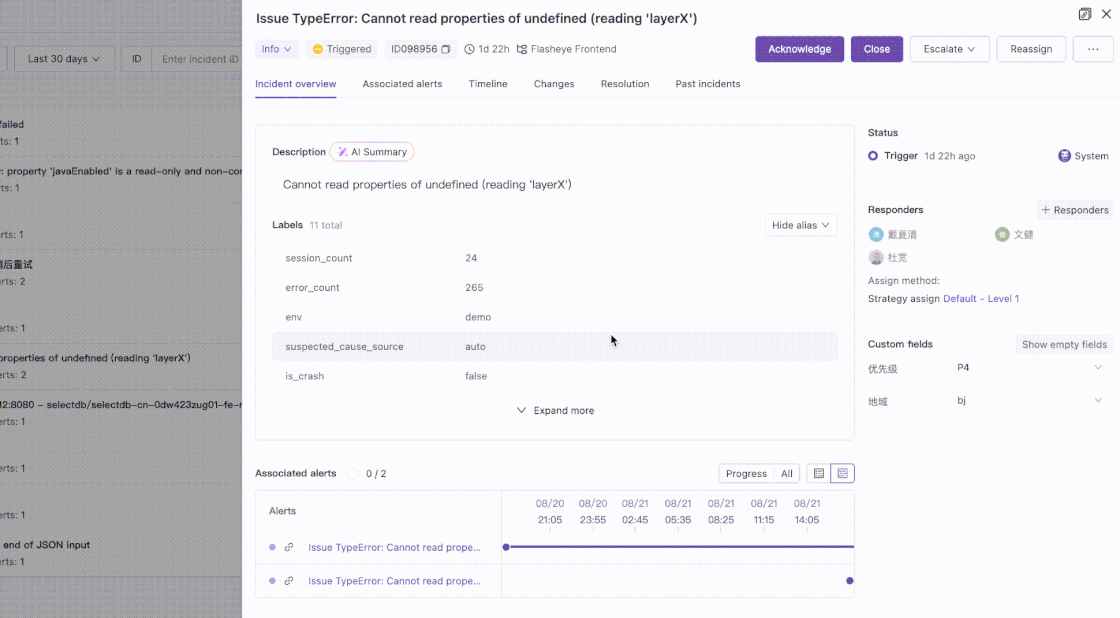The width and height of the screenshot is (1120, 618).
Task: Toggle the All alerts filter
Action: (x=787, y=473)
